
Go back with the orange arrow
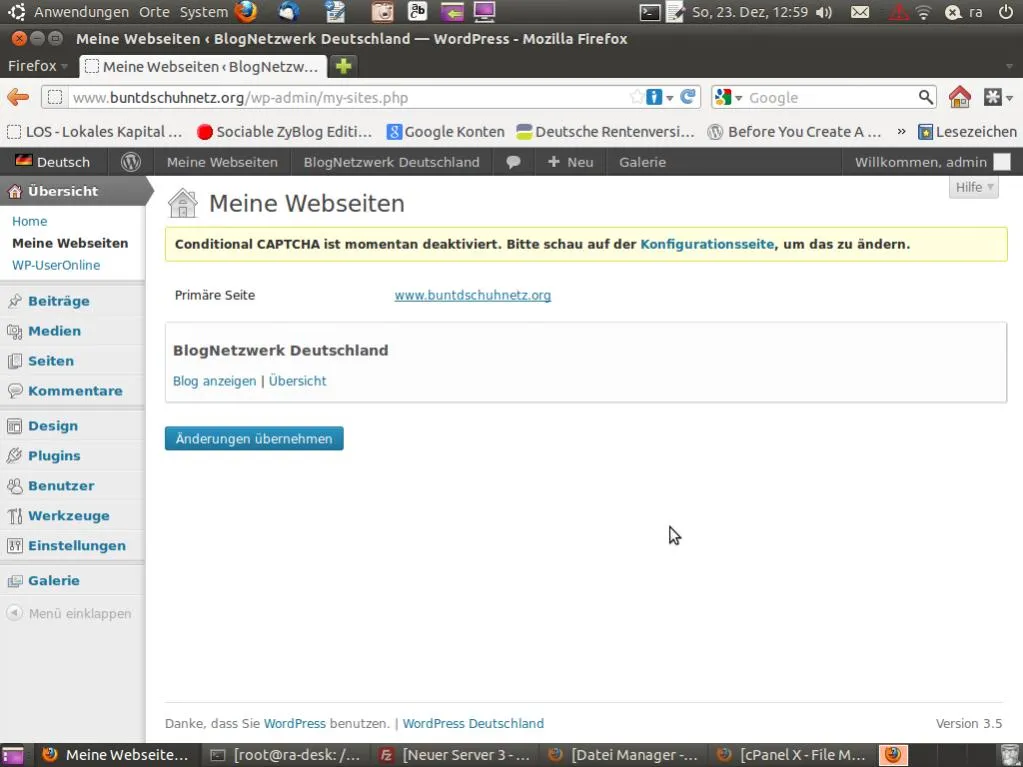pyautogui.click(x=18, y=97)
